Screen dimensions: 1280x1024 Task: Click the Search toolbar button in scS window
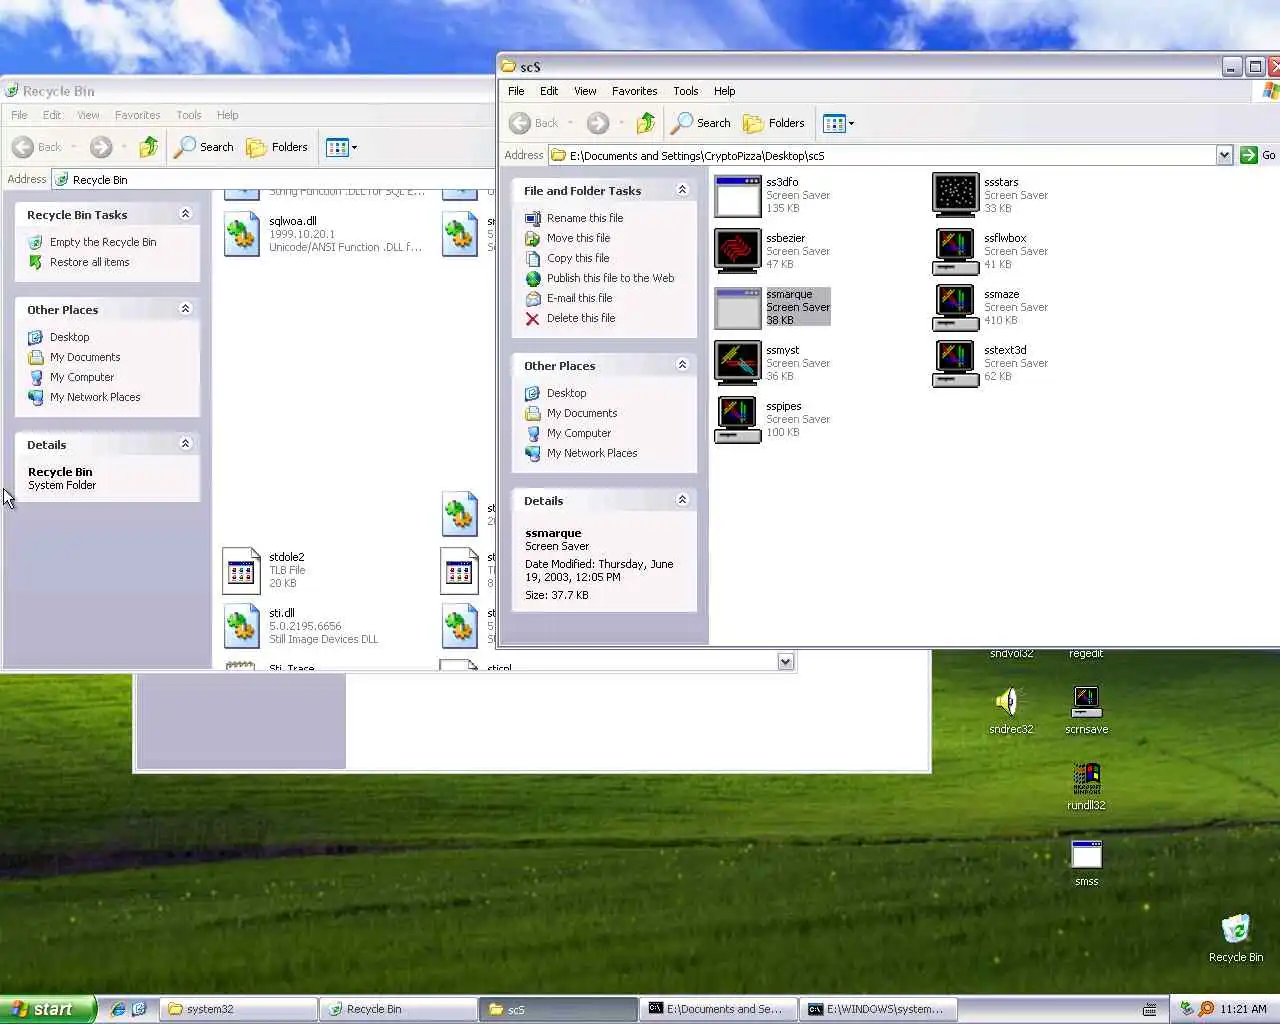pos(701,123)
